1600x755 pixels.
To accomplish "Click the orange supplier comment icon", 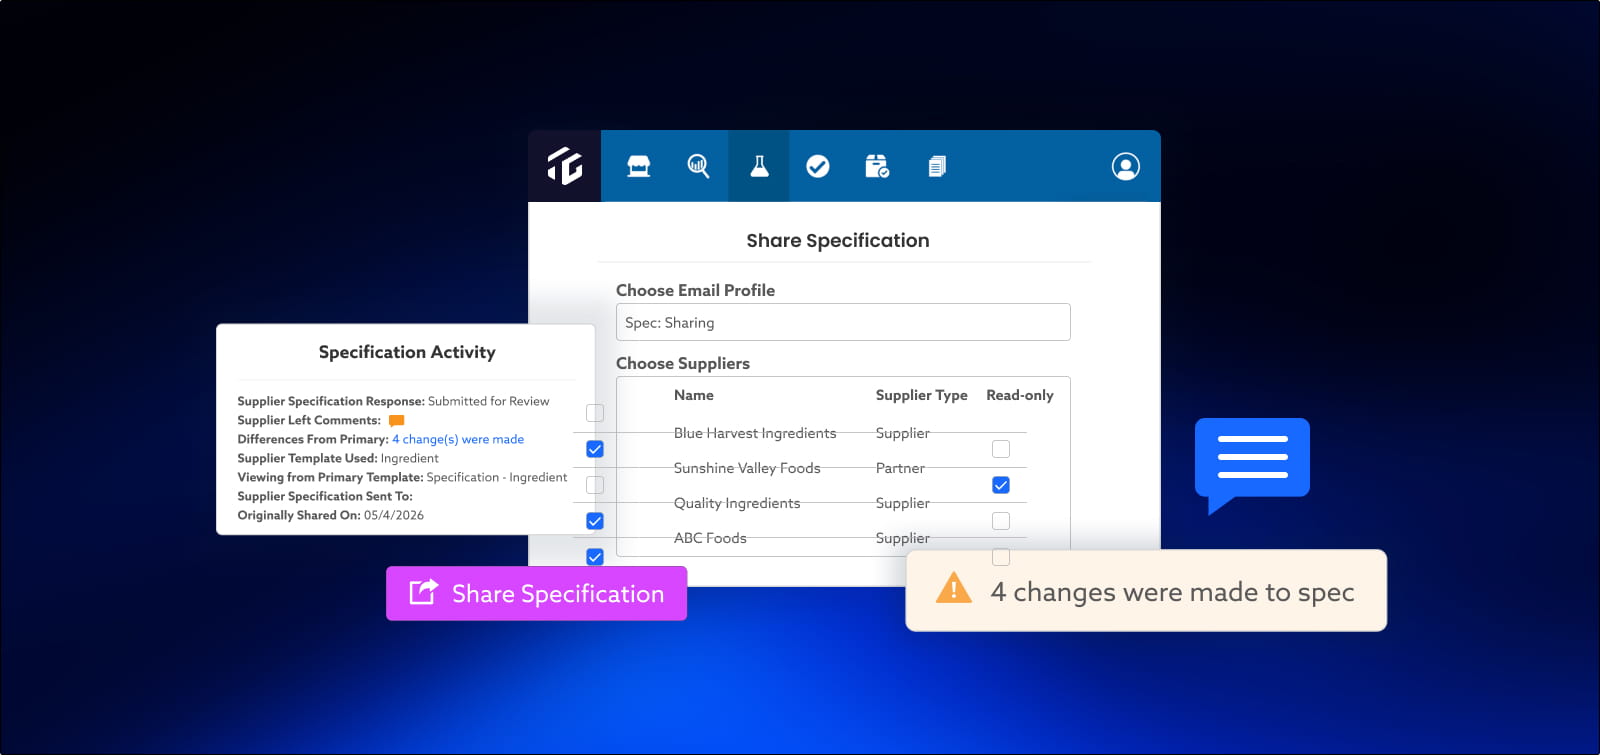I will [396, 421].
